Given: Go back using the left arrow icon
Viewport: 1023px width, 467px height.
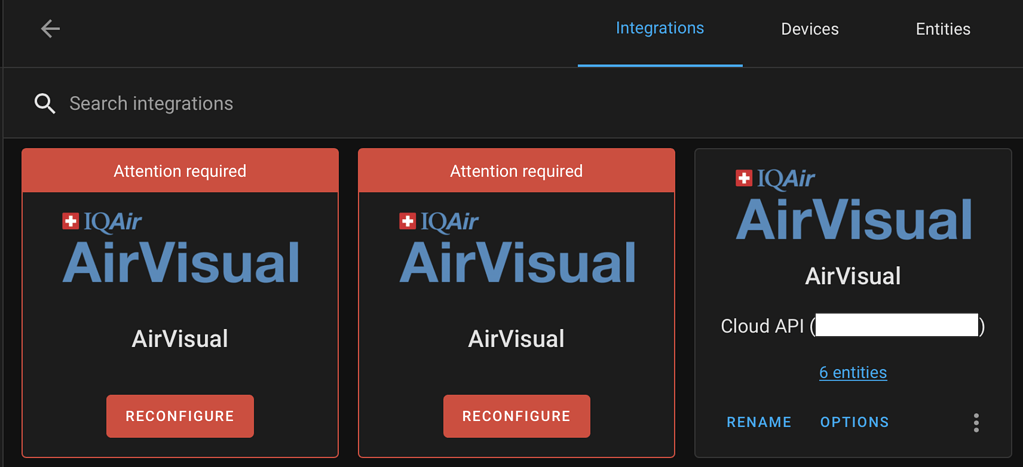Looking at the screenshot, I should click(50, 29).
